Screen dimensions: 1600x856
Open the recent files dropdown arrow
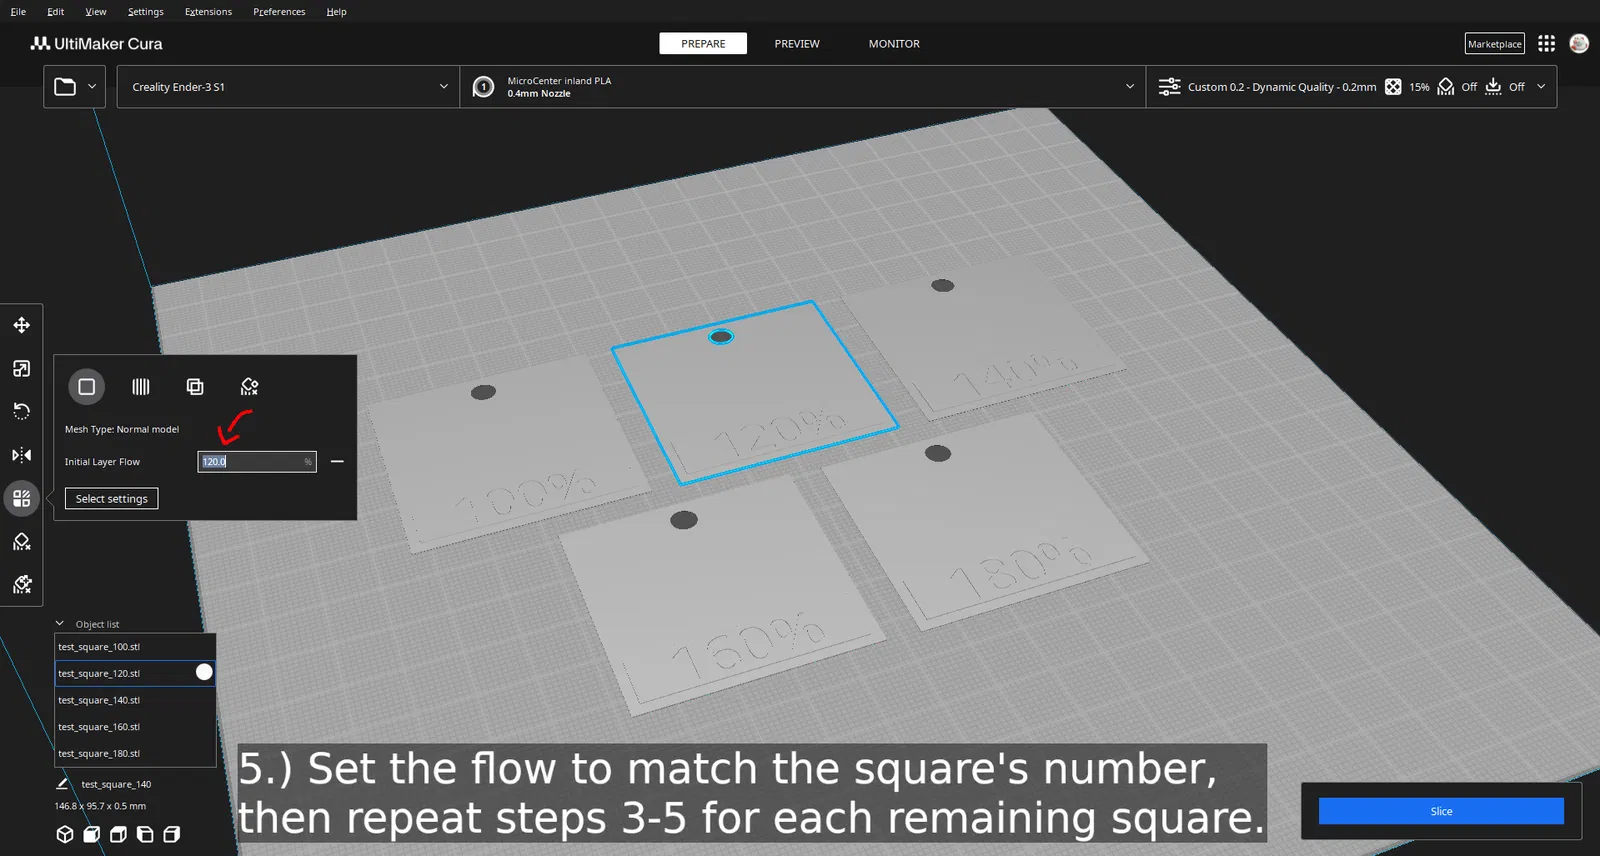tap(92, 87)
